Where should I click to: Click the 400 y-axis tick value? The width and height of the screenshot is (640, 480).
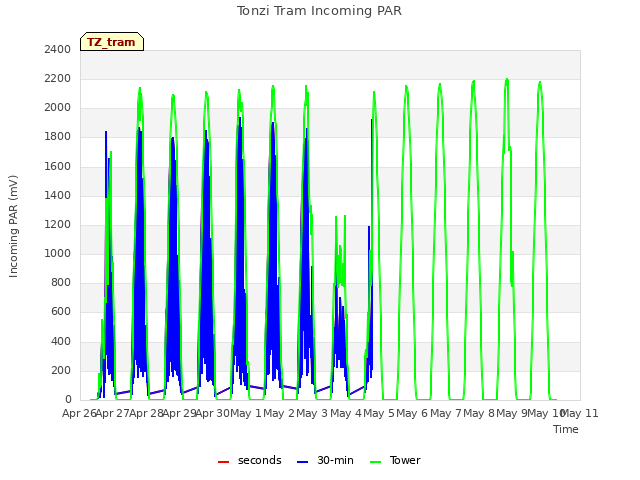click(x=61, y=341)
